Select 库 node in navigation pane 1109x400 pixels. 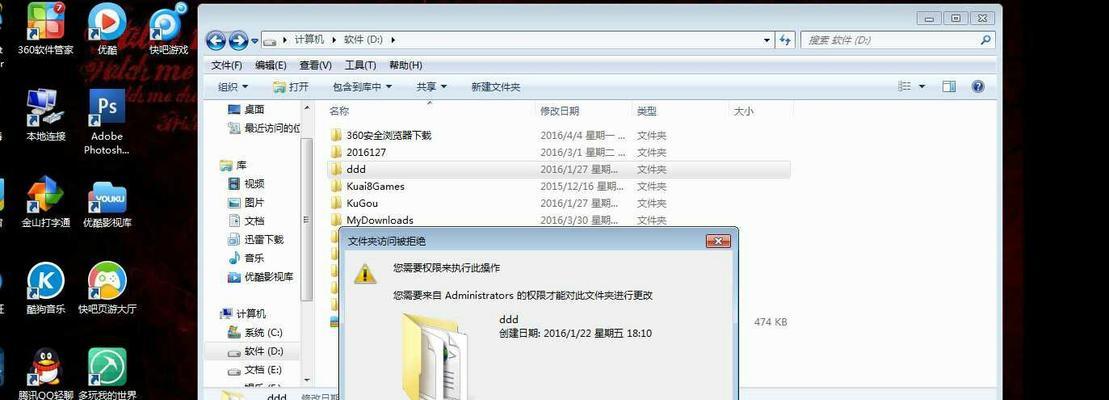tap(233, 165)
